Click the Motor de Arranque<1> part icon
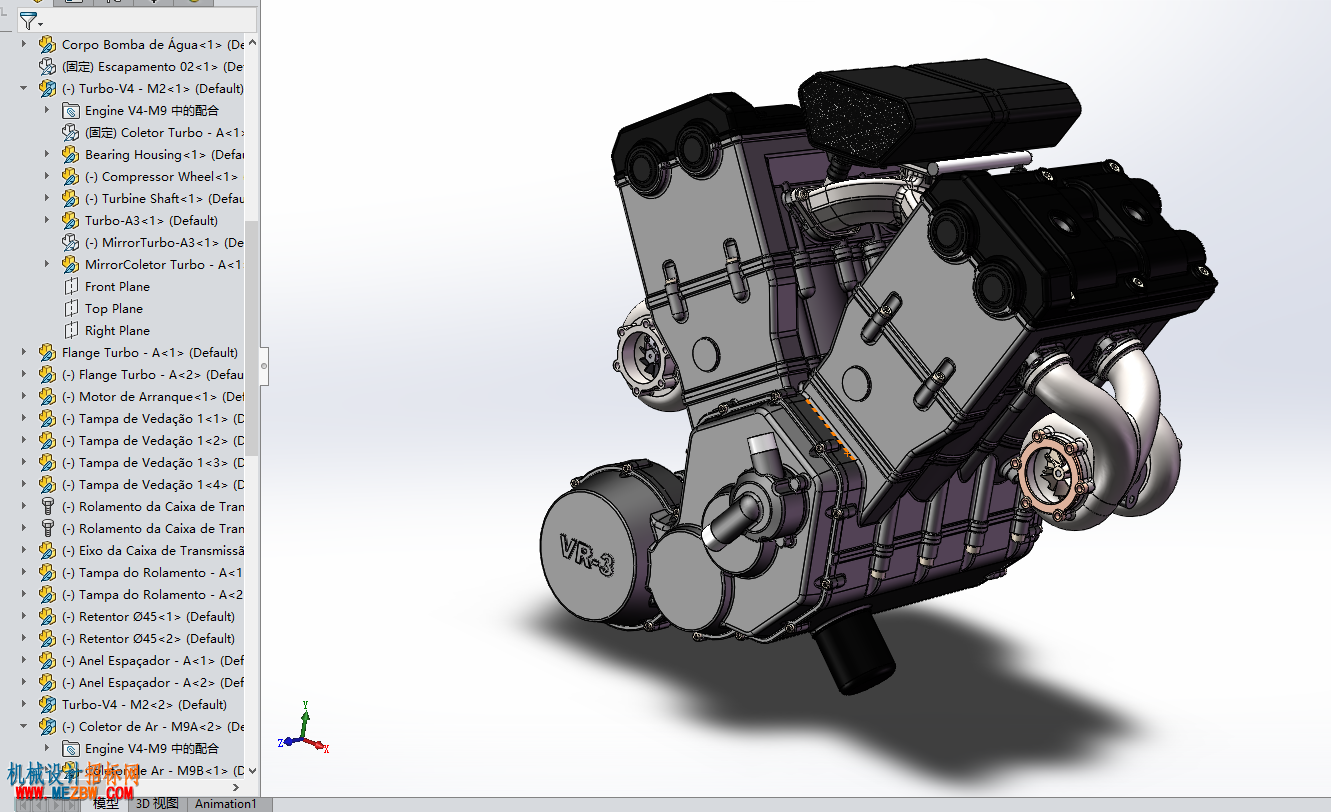1331x812 pixels. 47,396
